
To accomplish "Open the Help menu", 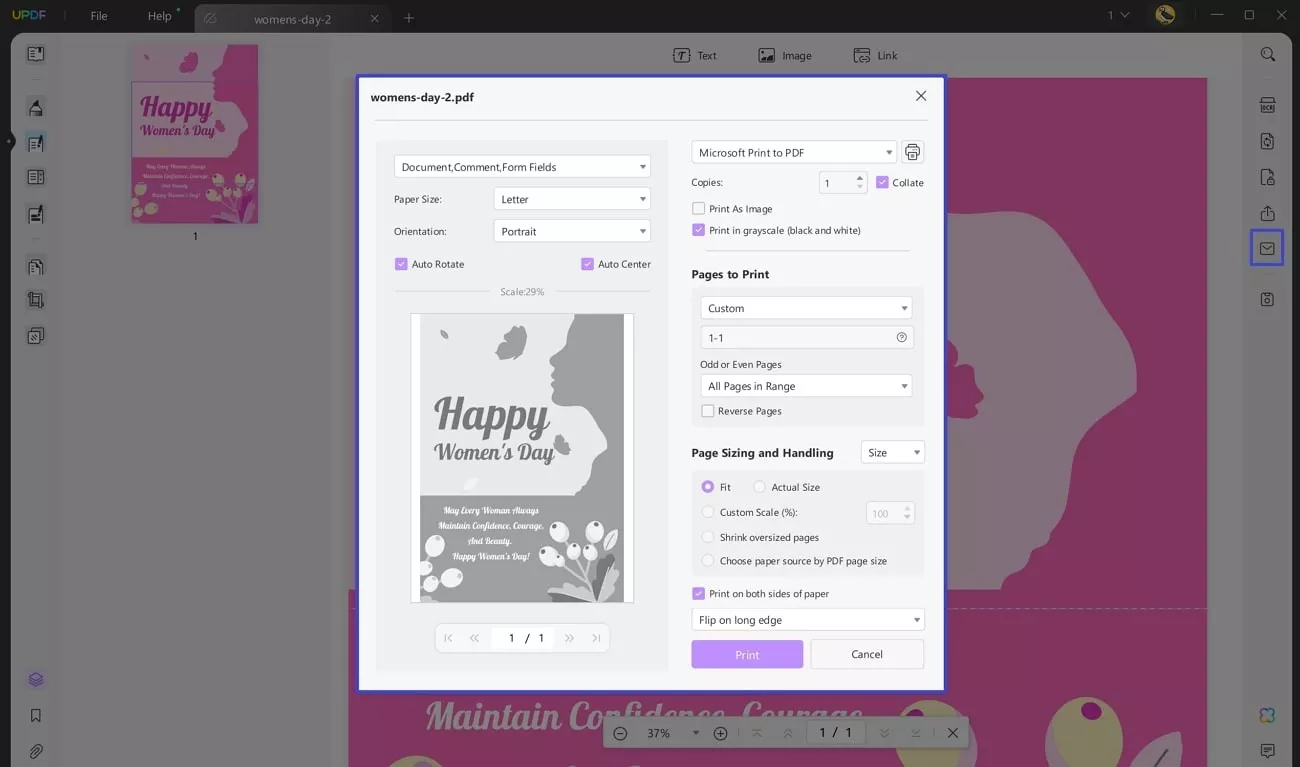I will coord(158,15).
